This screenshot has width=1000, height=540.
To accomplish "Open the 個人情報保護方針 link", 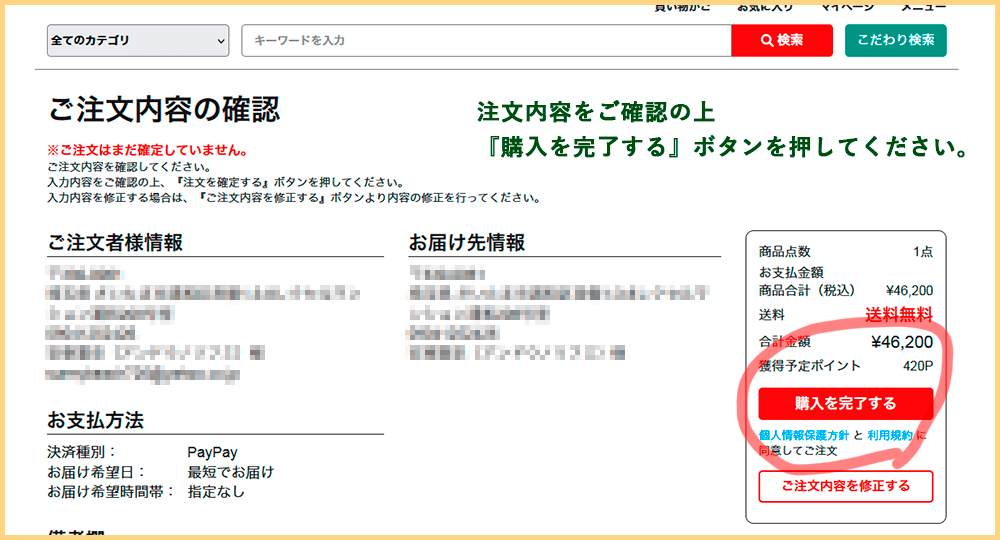I will pos(804,436).
